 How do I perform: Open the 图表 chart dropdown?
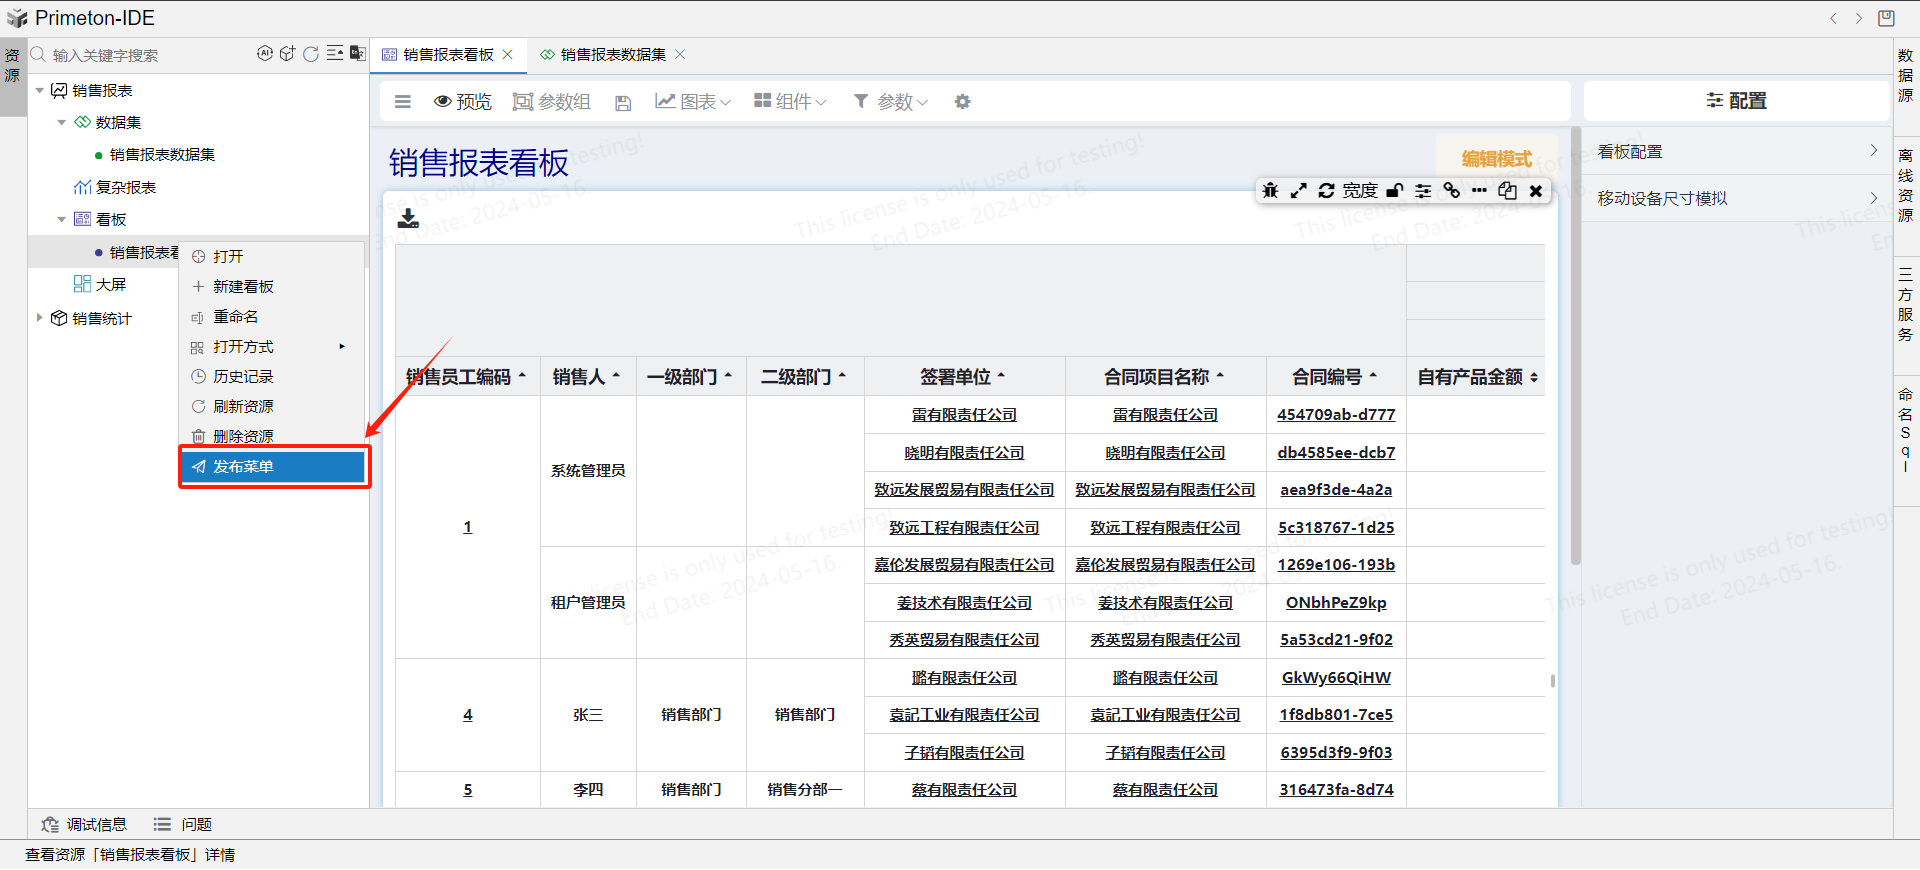pos(693,102)
